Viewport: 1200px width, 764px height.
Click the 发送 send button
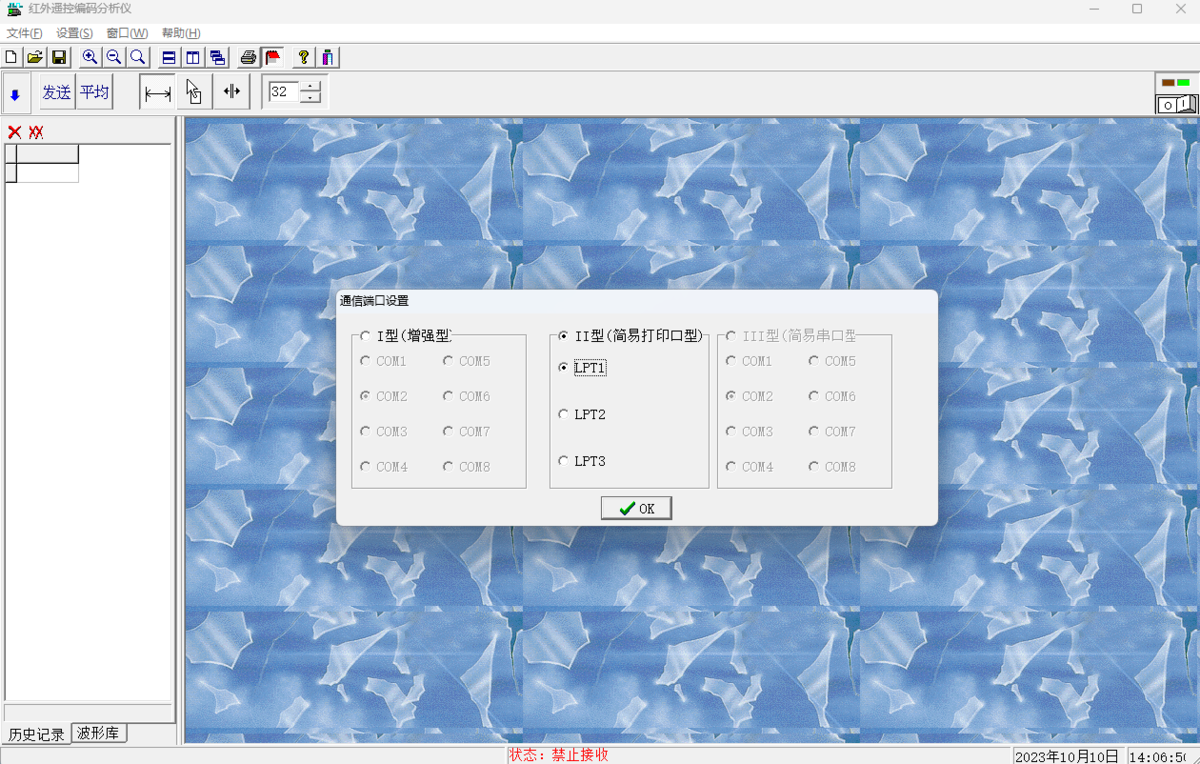tap(57, 92)
